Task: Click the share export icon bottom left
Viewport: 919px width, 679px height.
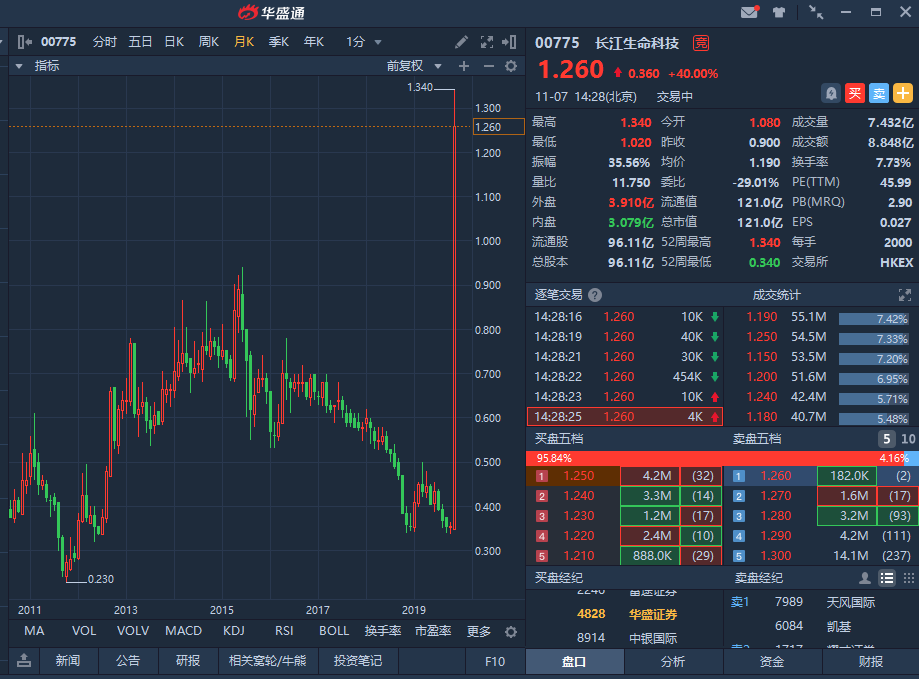Action: click(x=24, y=660)
